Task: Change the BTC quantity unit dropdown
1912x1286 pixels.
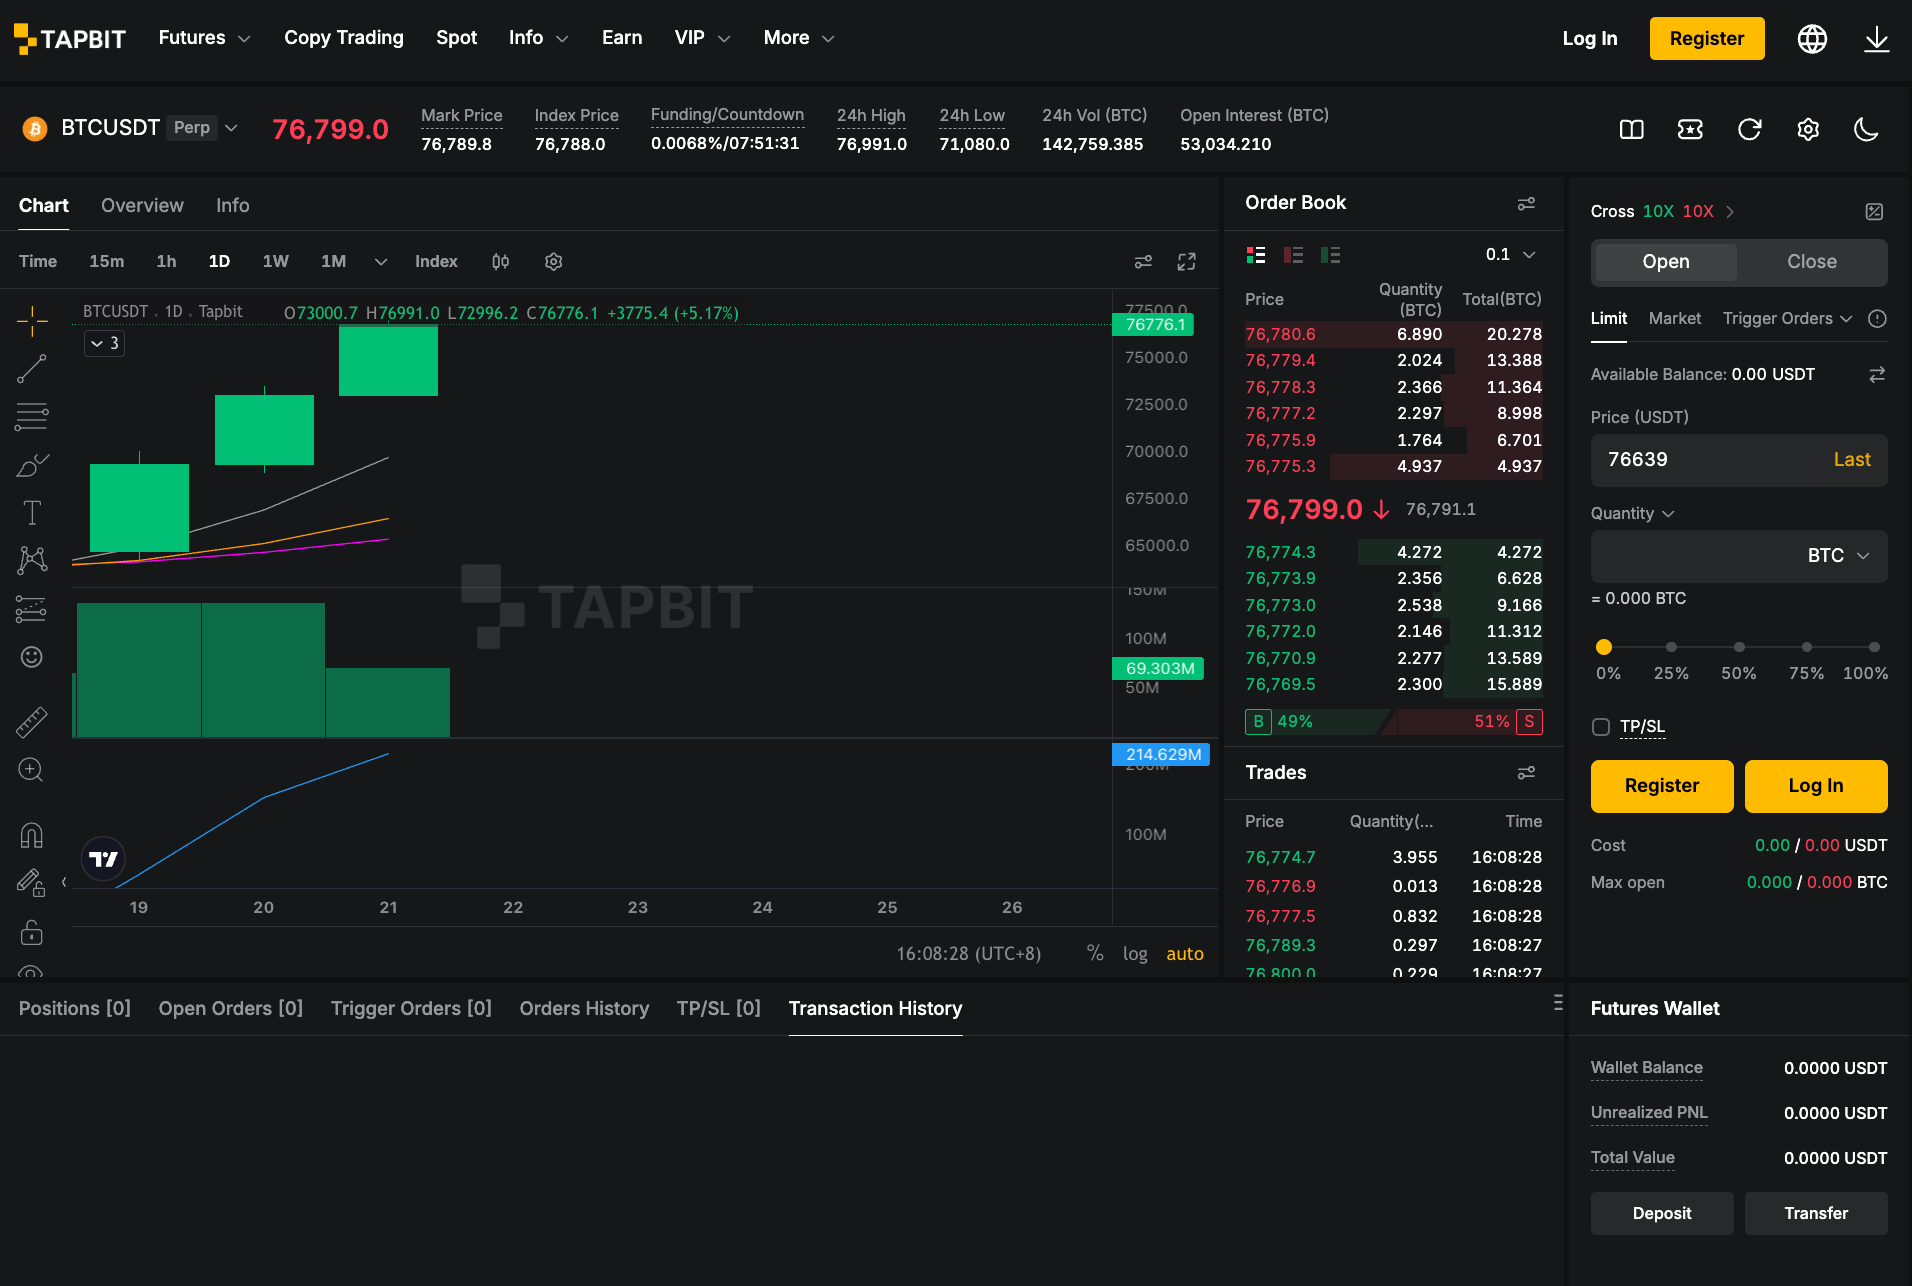Action: click(1838, 555)
